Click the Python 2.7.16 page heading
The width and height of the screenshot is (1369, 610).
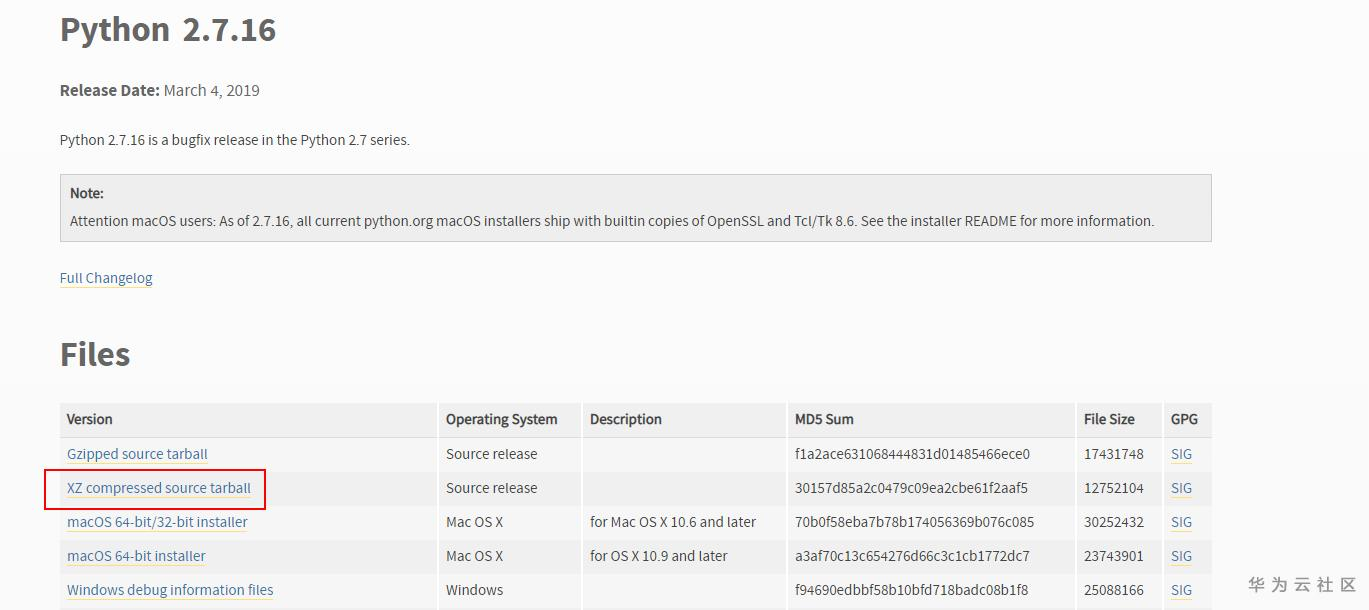pos(168,29)
